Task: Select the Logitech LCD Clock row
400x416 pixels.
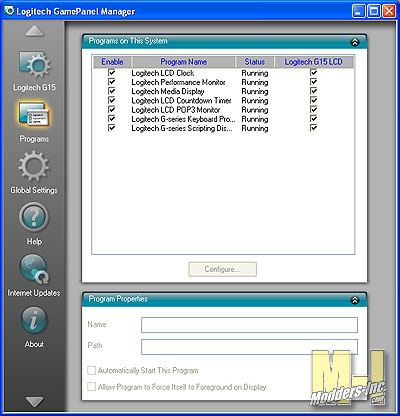Action: 223,73
